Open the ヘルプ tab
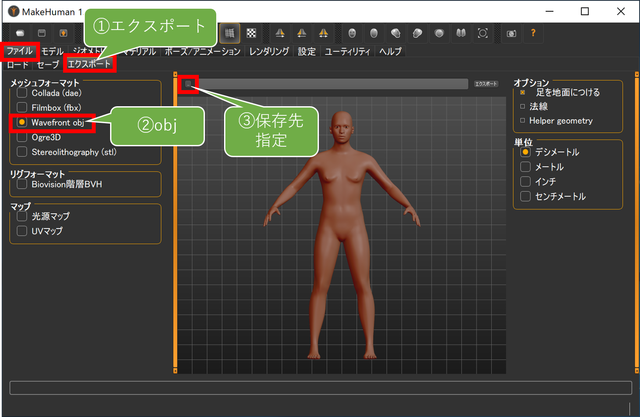The height and width of the screenshot is (417, 640). coord(390,51)
